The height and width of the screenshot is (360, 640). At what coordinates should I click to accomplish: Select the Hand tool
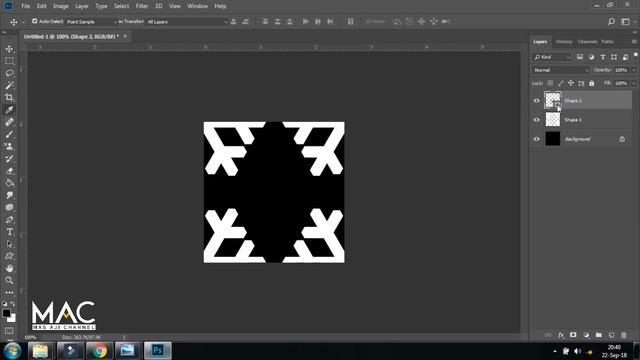[x=9, y=268]
